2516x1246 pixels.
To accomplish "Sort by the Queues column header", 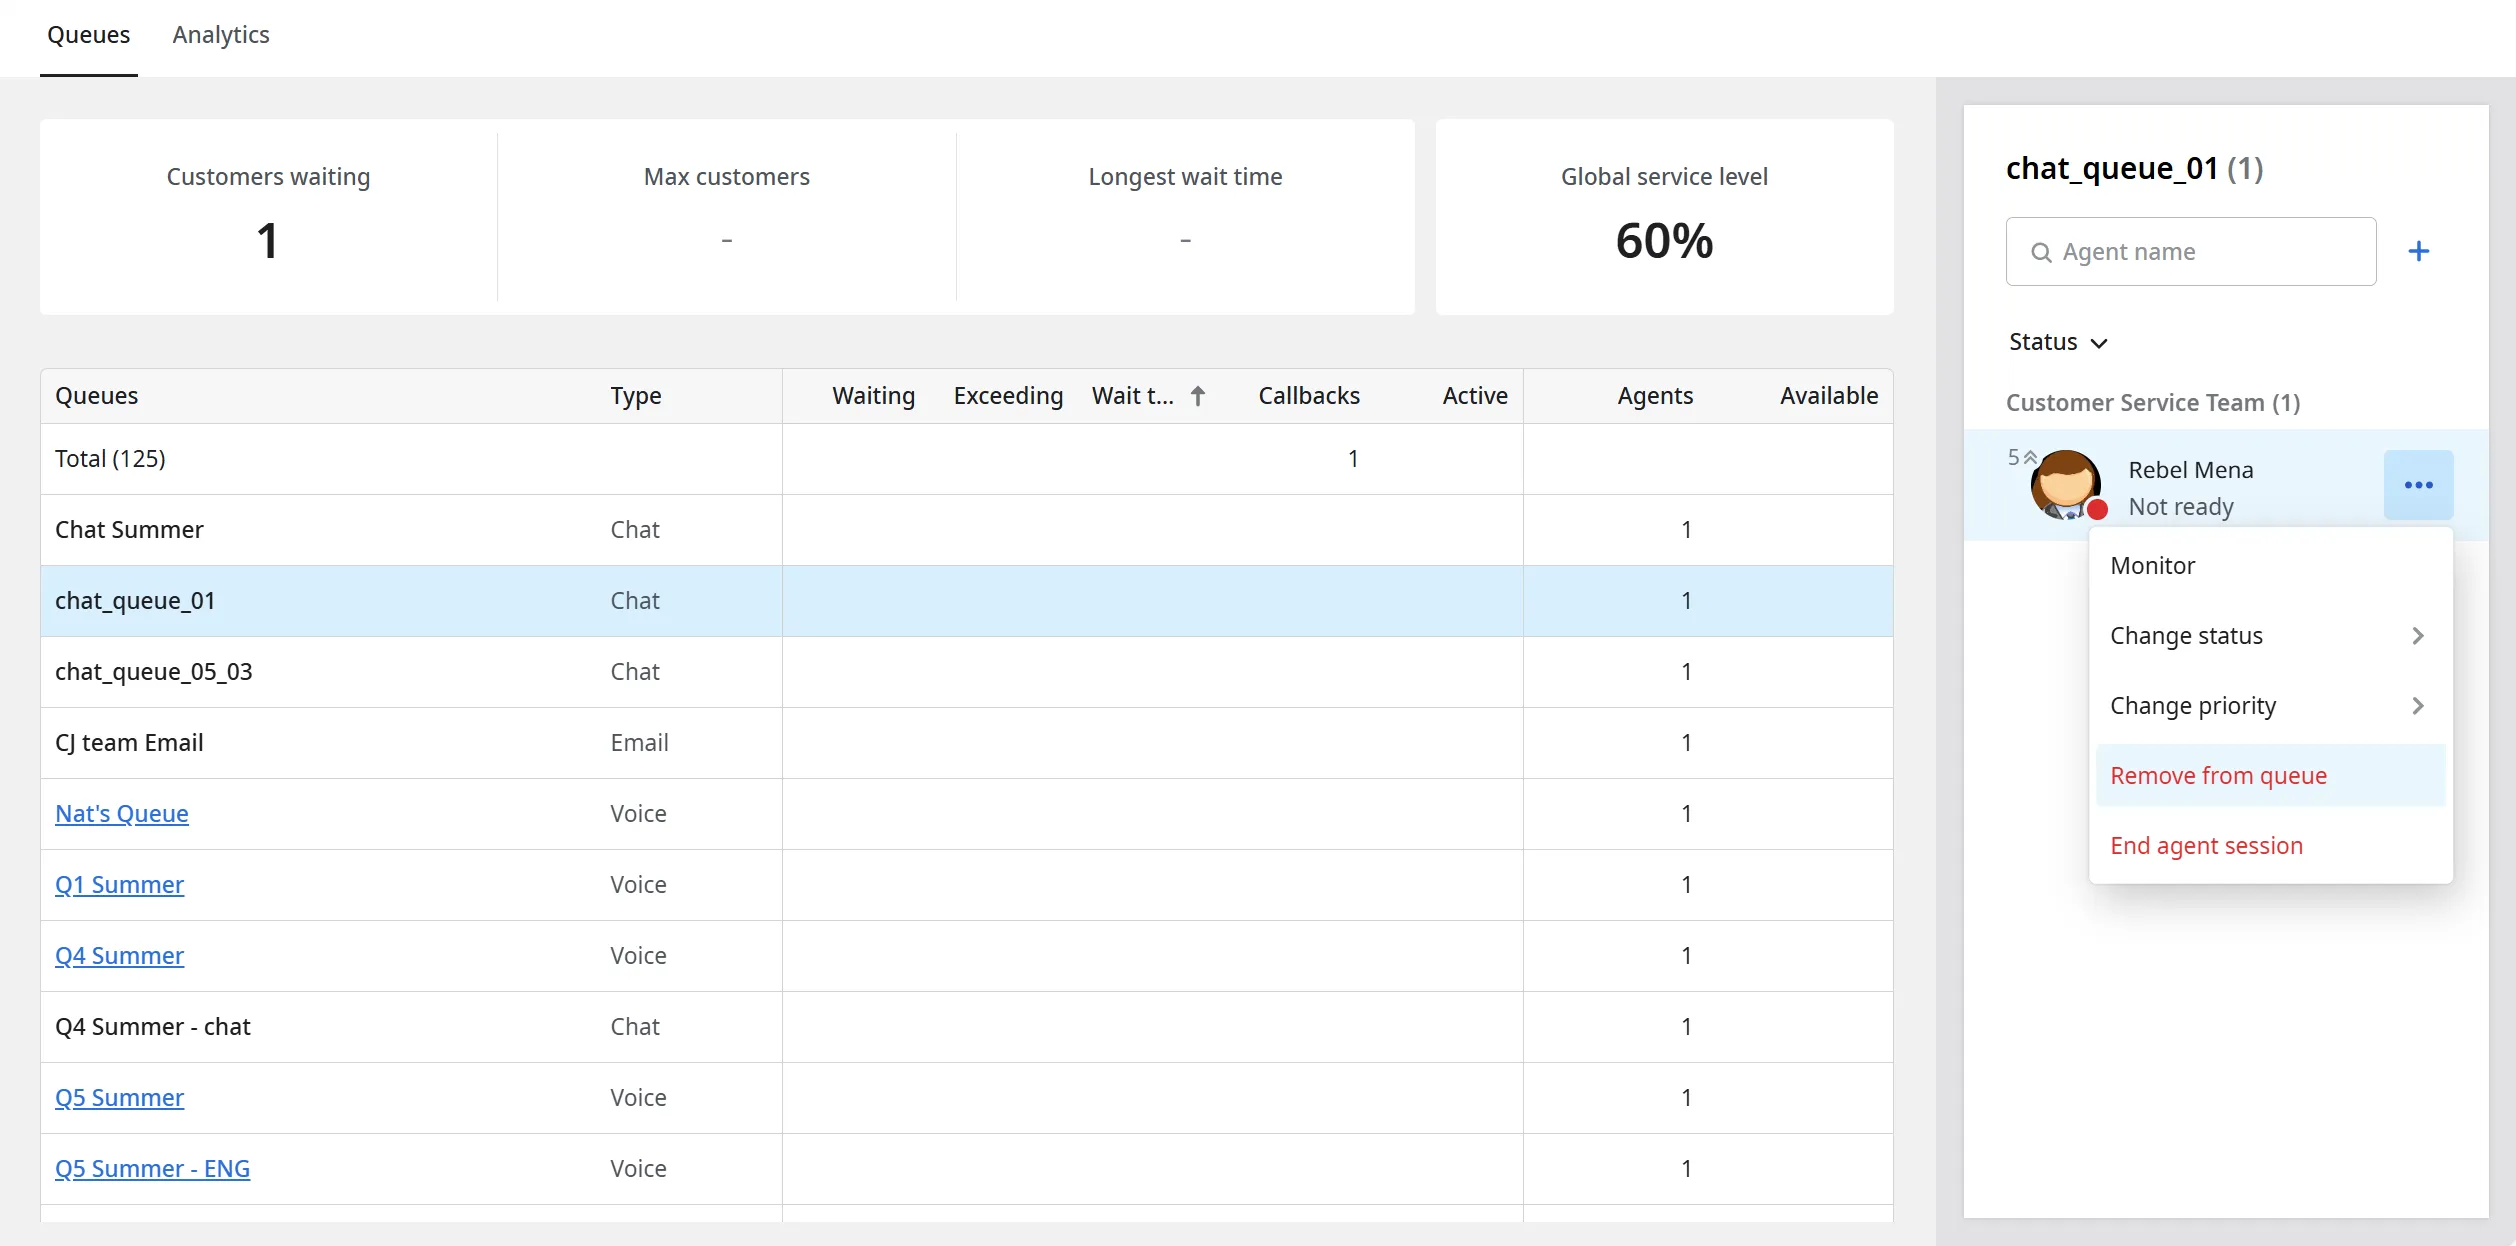I will click(x=97, y=396).
